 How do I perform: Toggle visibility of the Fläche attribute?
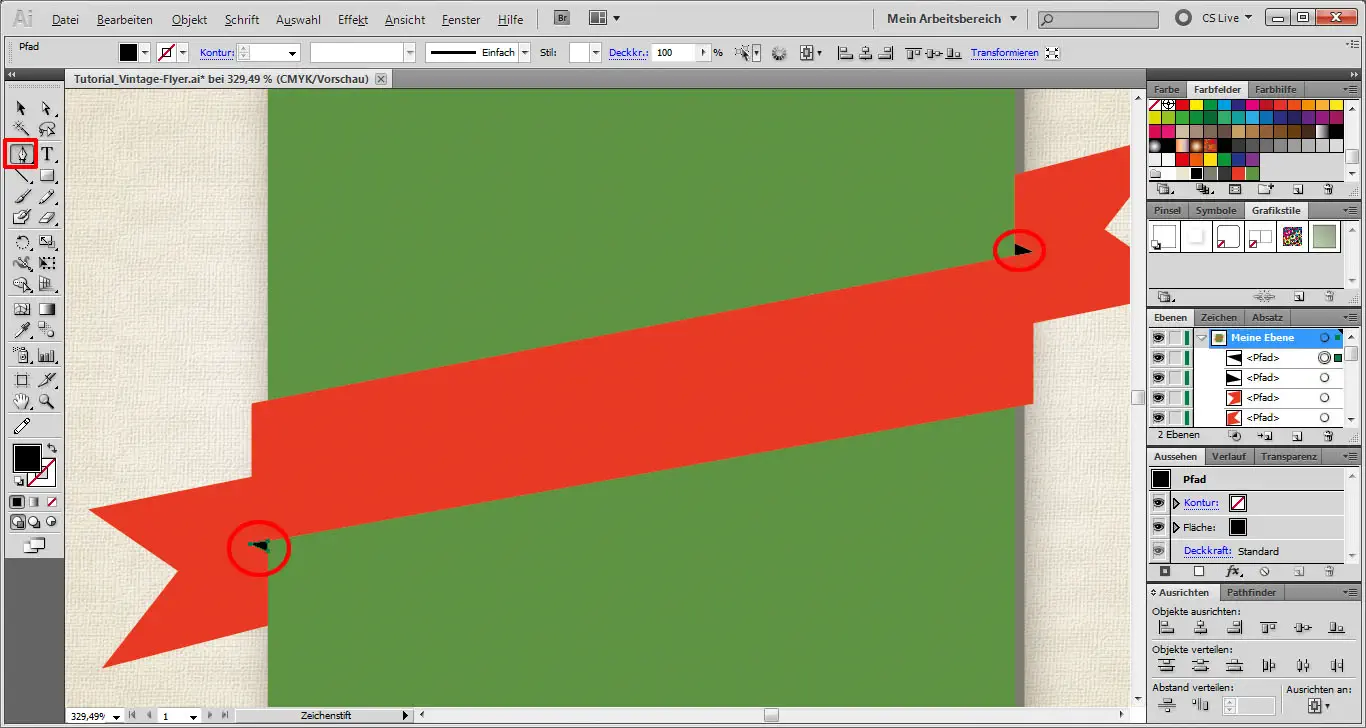click(x=1158, y=527)
